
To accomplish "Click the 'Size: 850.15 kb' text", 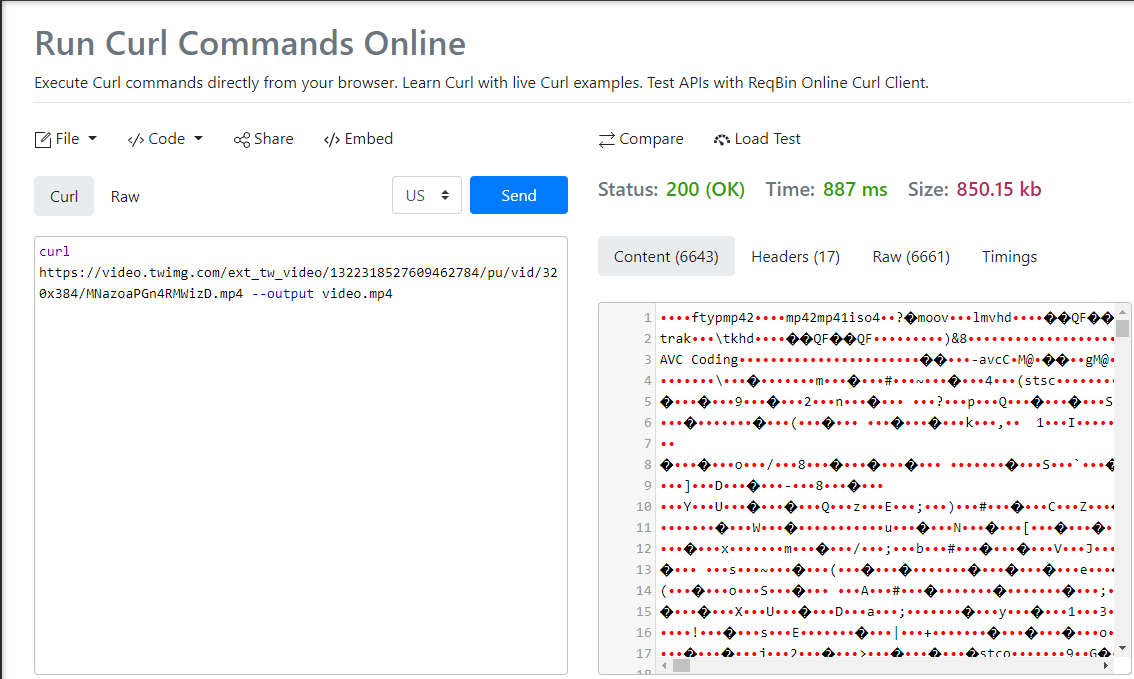I will coord(975,189).
